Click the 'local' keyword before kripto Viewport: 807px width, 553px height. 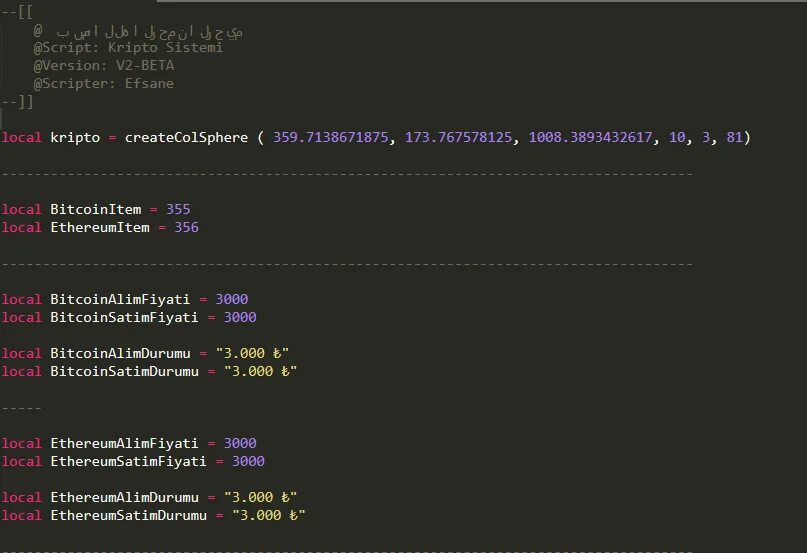coord(21,138)
